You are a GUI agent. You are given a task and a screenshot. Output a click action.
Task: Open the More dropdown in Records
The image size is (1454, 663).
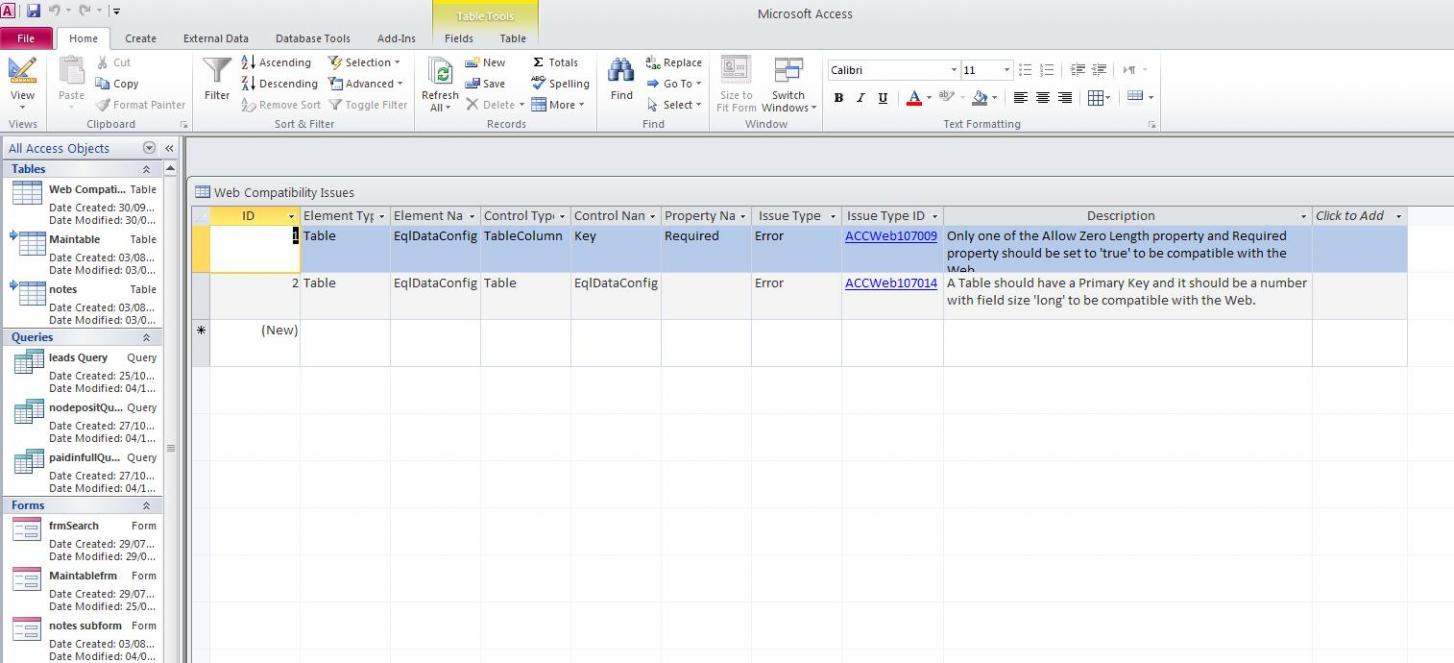[559, 105]
